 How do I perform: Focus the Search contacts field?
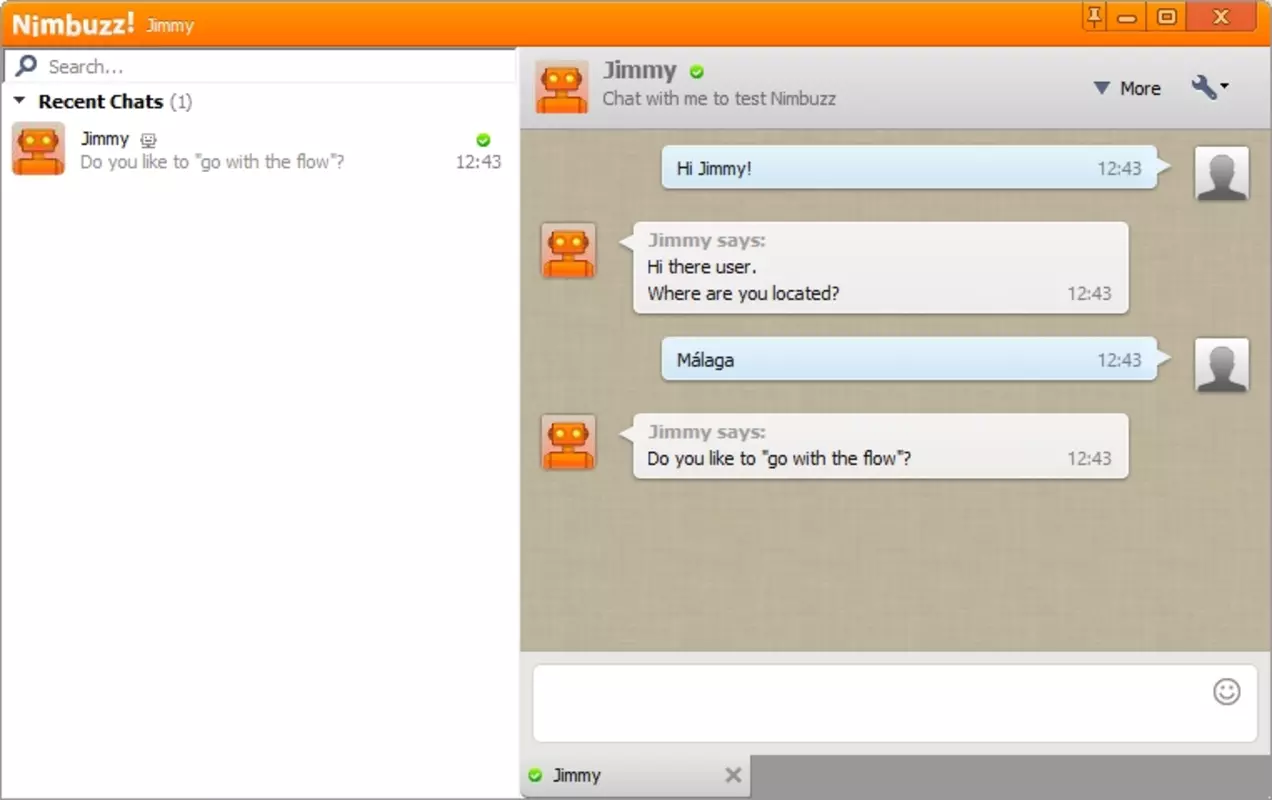pyautogui.click(x=260, y=66)
